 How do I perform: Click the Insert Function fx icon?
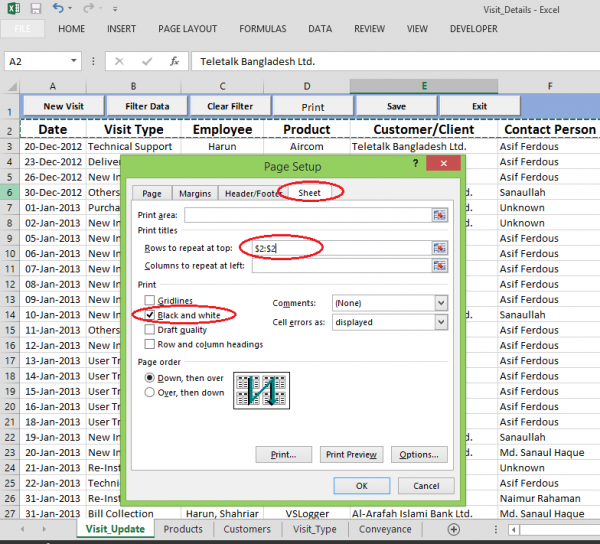click(174, 61)
